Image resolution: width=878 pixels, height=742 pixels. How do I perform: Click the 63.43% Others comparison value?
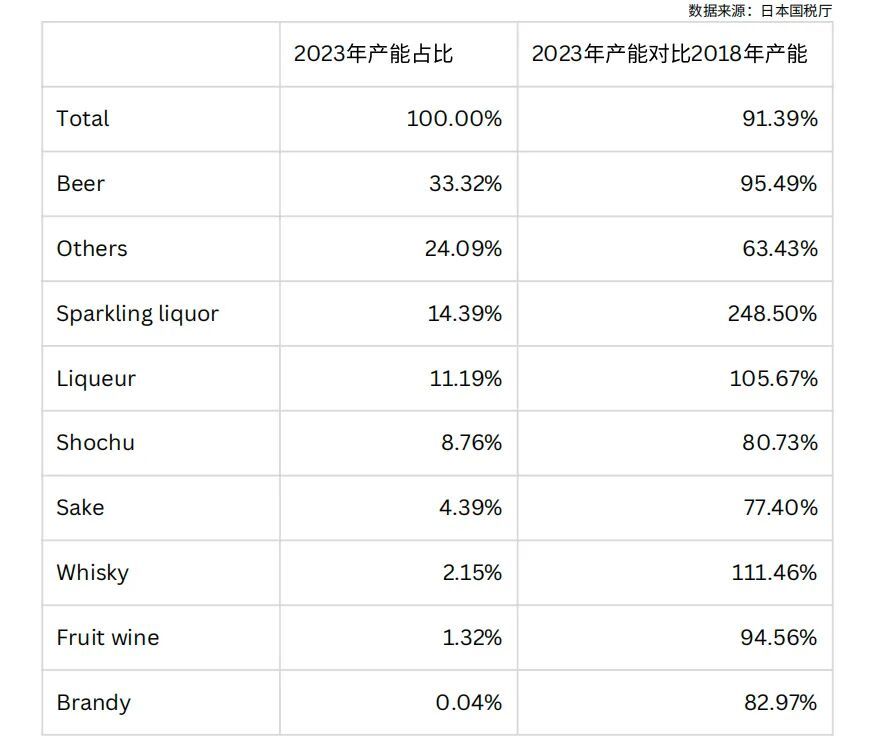(780, 249)
